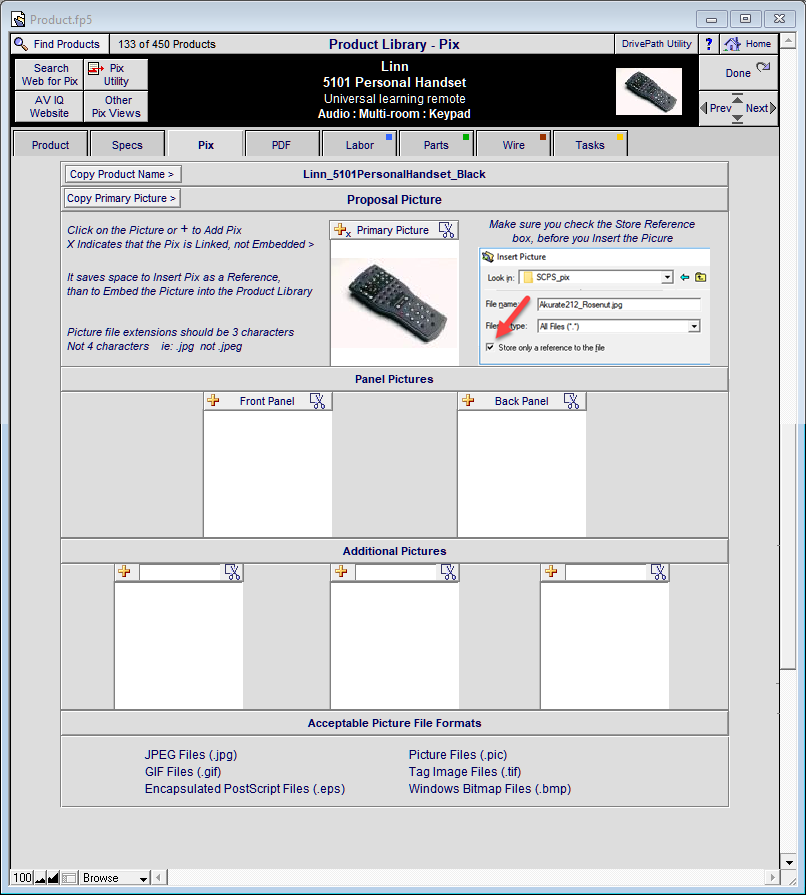The width and height of the screenshot is (806, 895).
Task: Click the 133 of 450 Products count
Action: click(167, 44)
